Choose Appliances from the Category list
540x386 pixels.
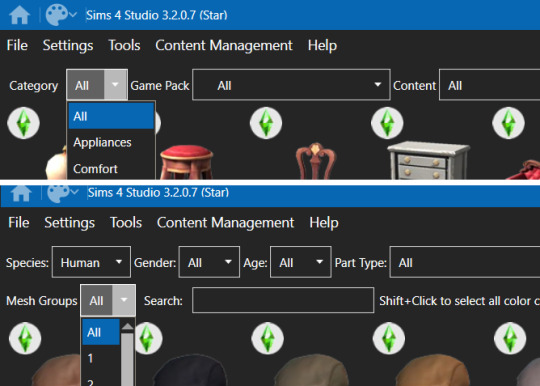(x=111, y=142)
